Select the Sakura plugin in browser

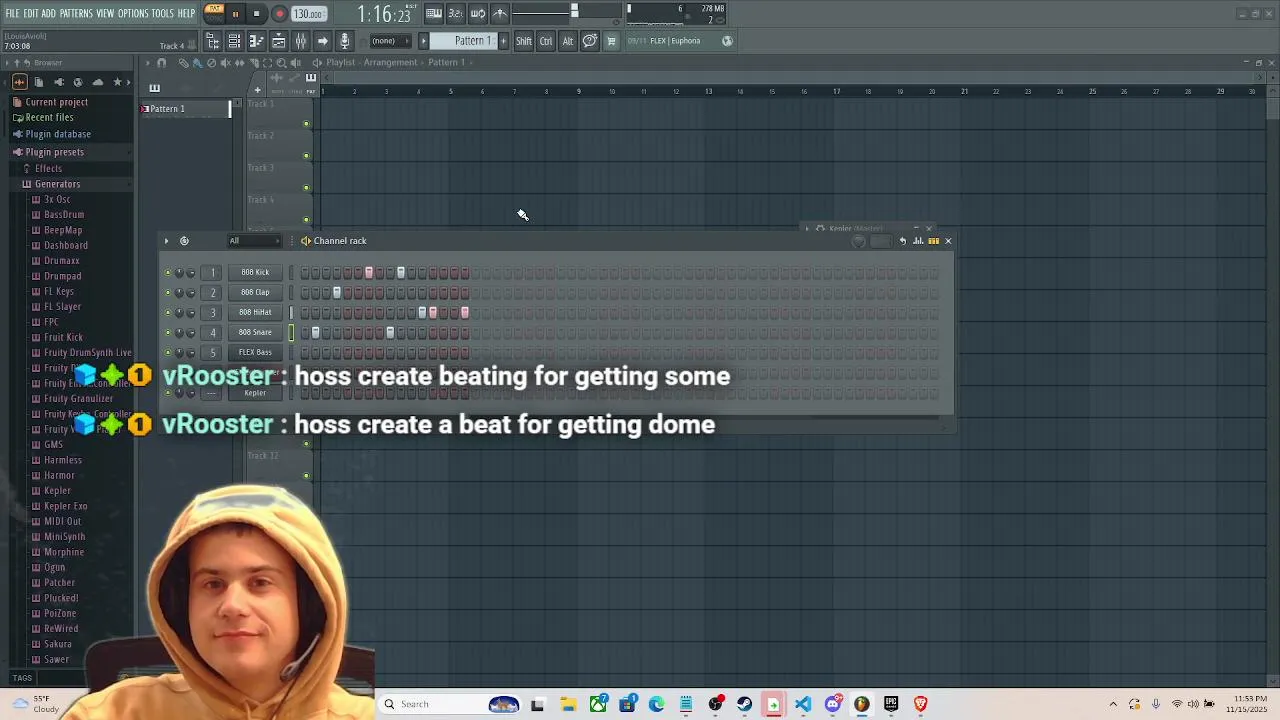(57, 644)
